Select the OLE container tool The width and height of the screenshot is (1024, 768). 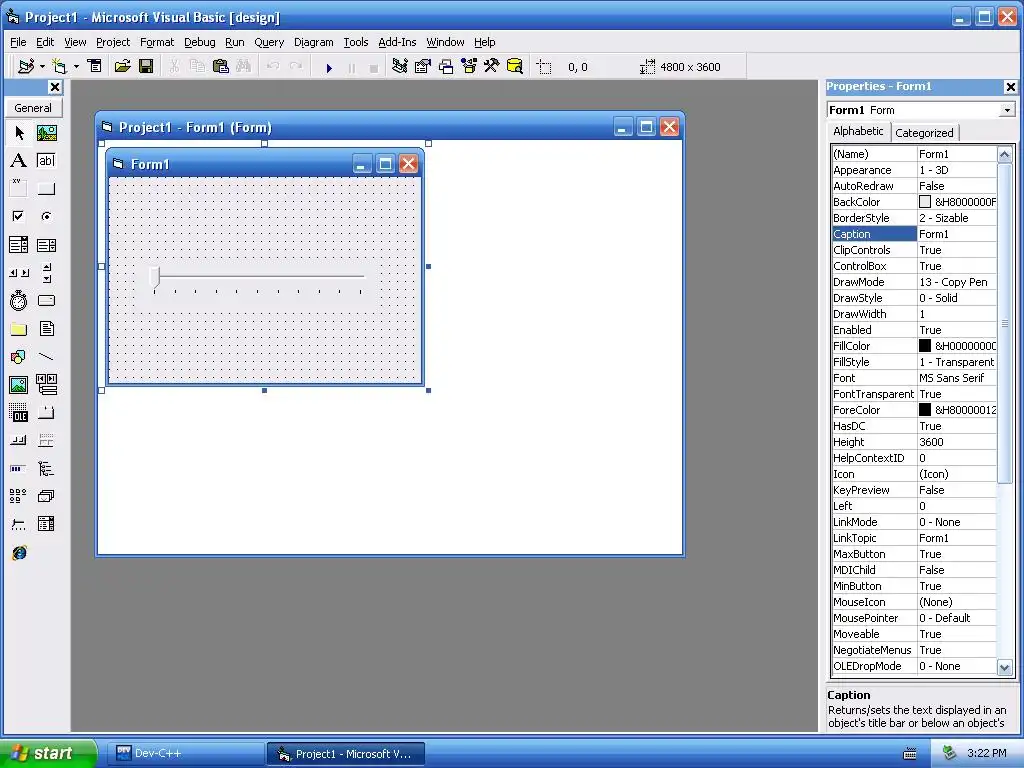[19, 413]
